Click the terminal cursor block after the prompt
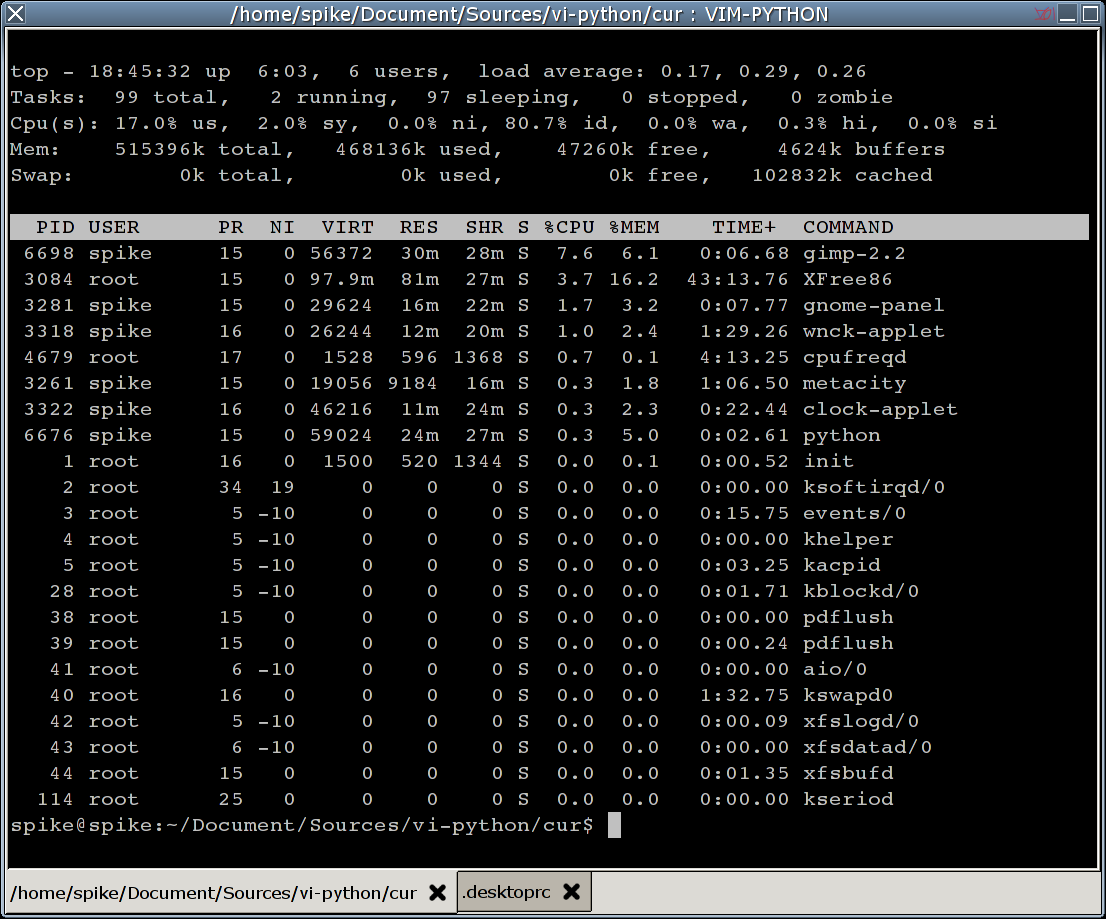The image size is (1106, 919). coord(614,825)
